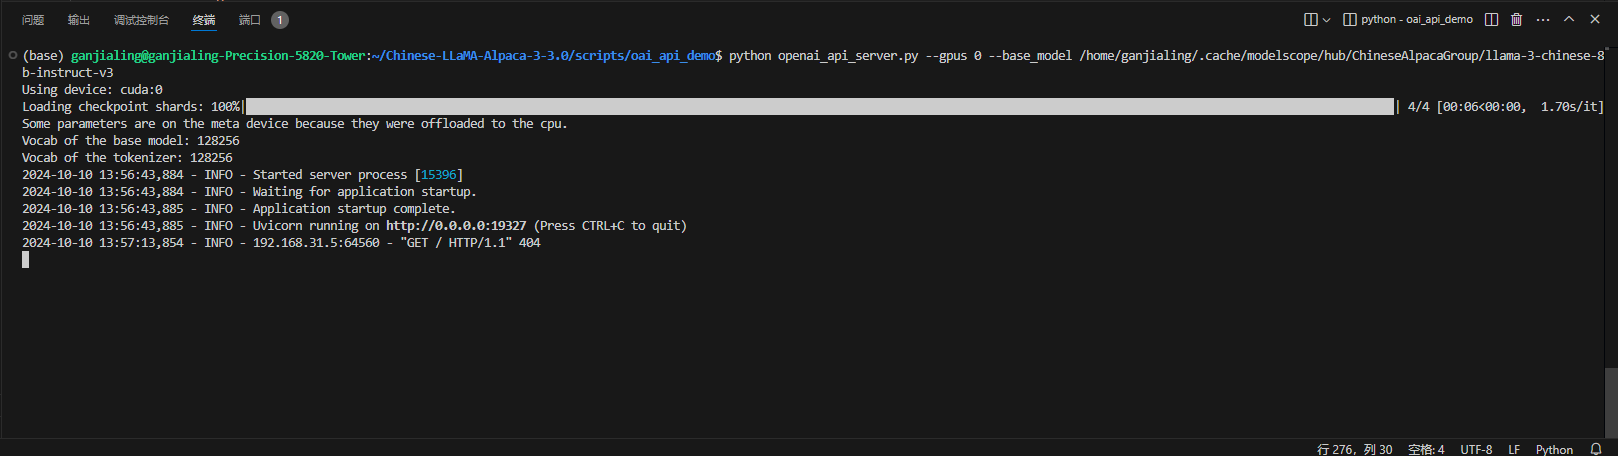
Task: Open notifications via the status bar bell icon
Action: [x=1596, y=449]
